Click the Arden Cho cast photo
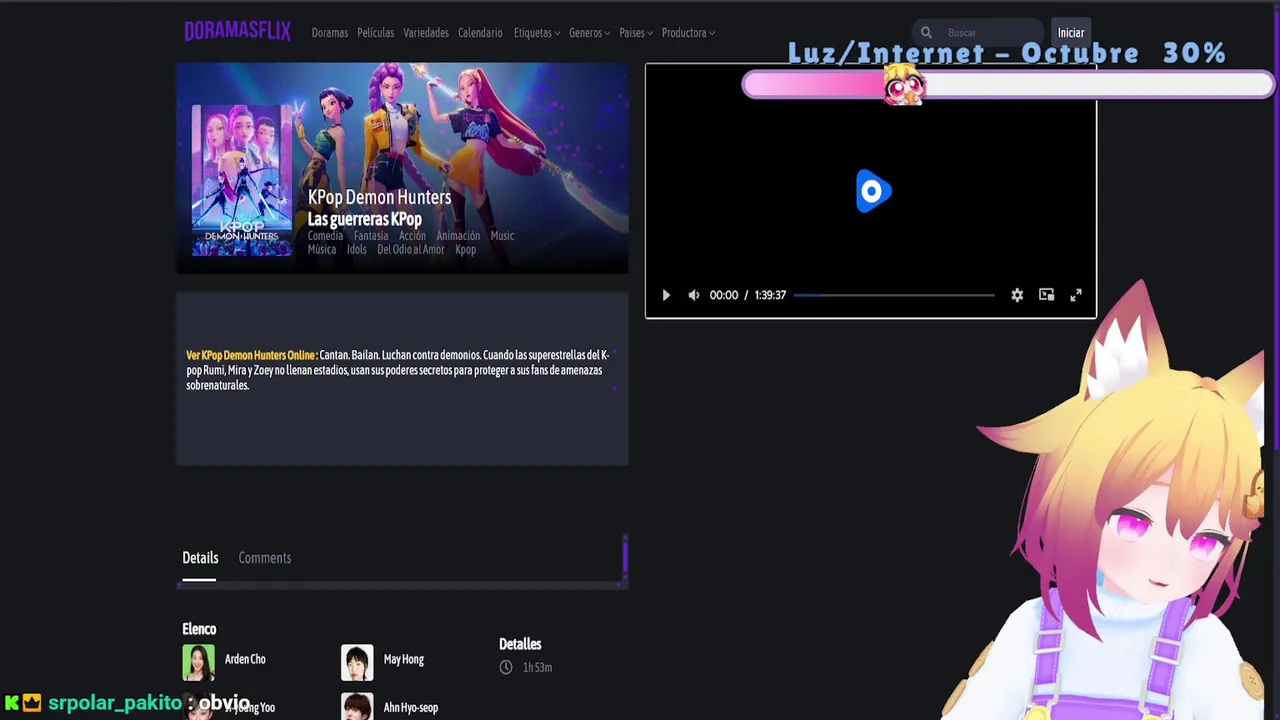This screenshot has height=720, width=1280. [198, 662]
